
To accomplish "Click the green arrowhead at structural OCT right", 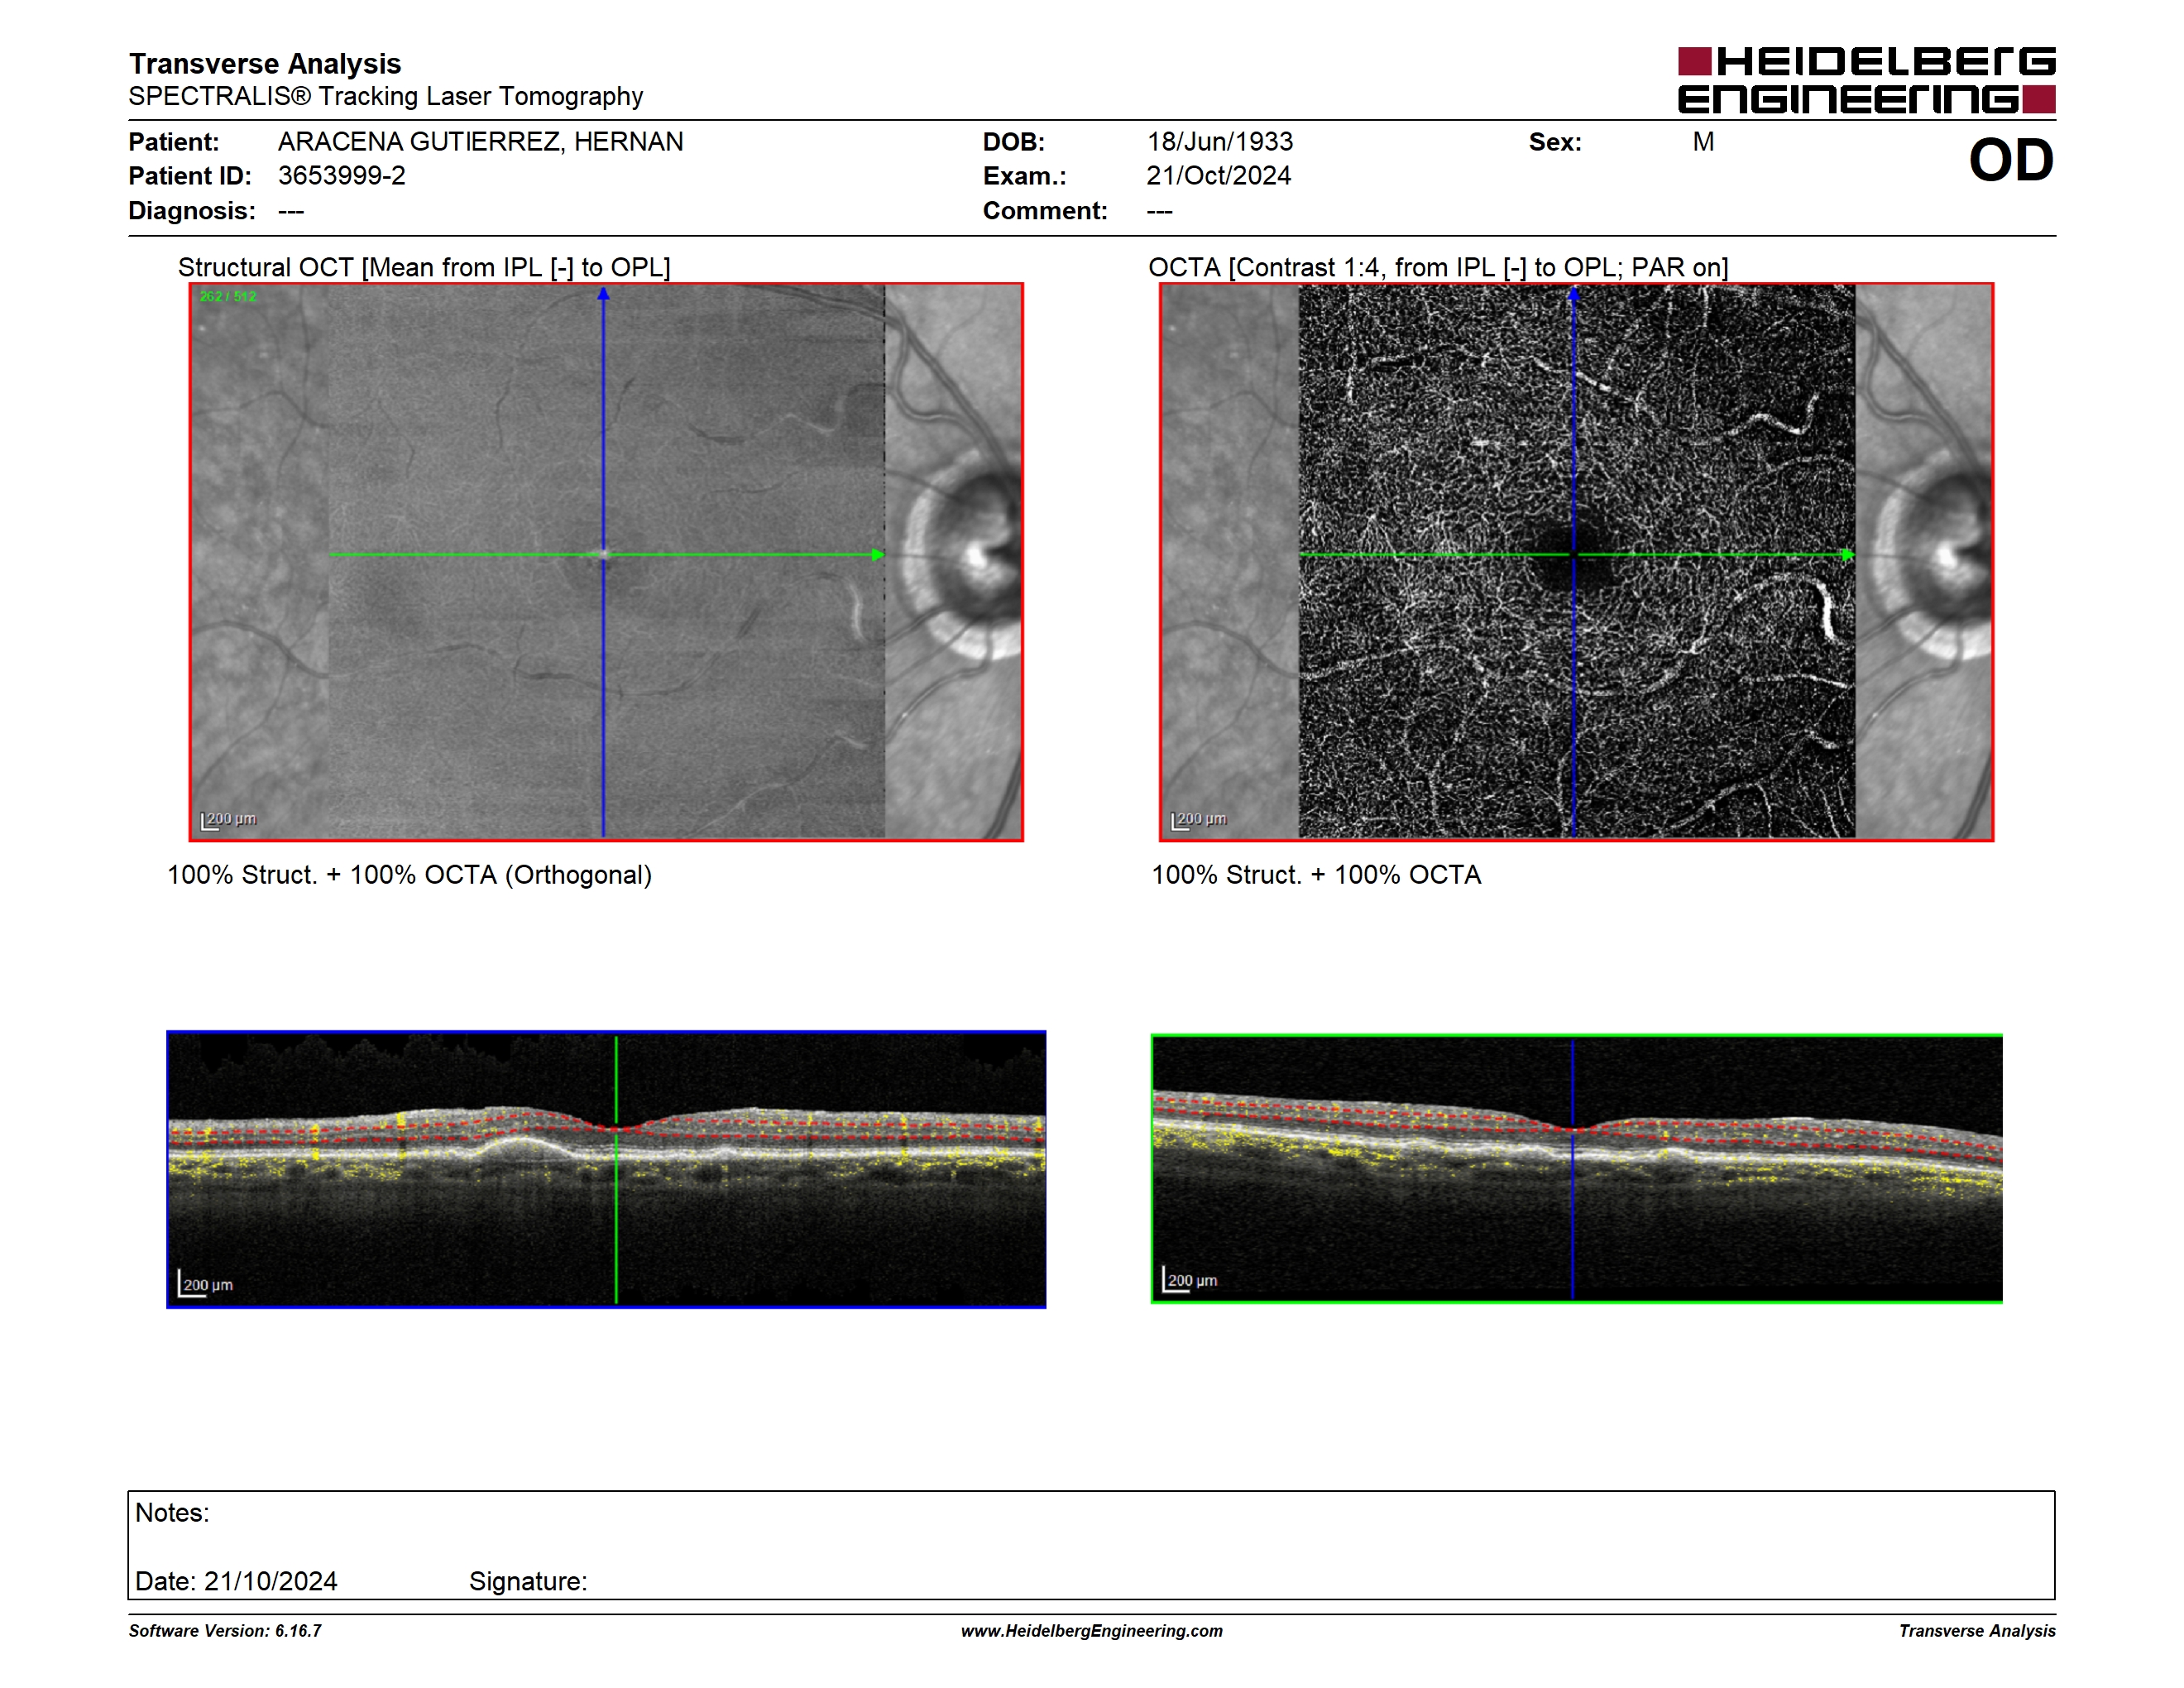I will point(878,555).
